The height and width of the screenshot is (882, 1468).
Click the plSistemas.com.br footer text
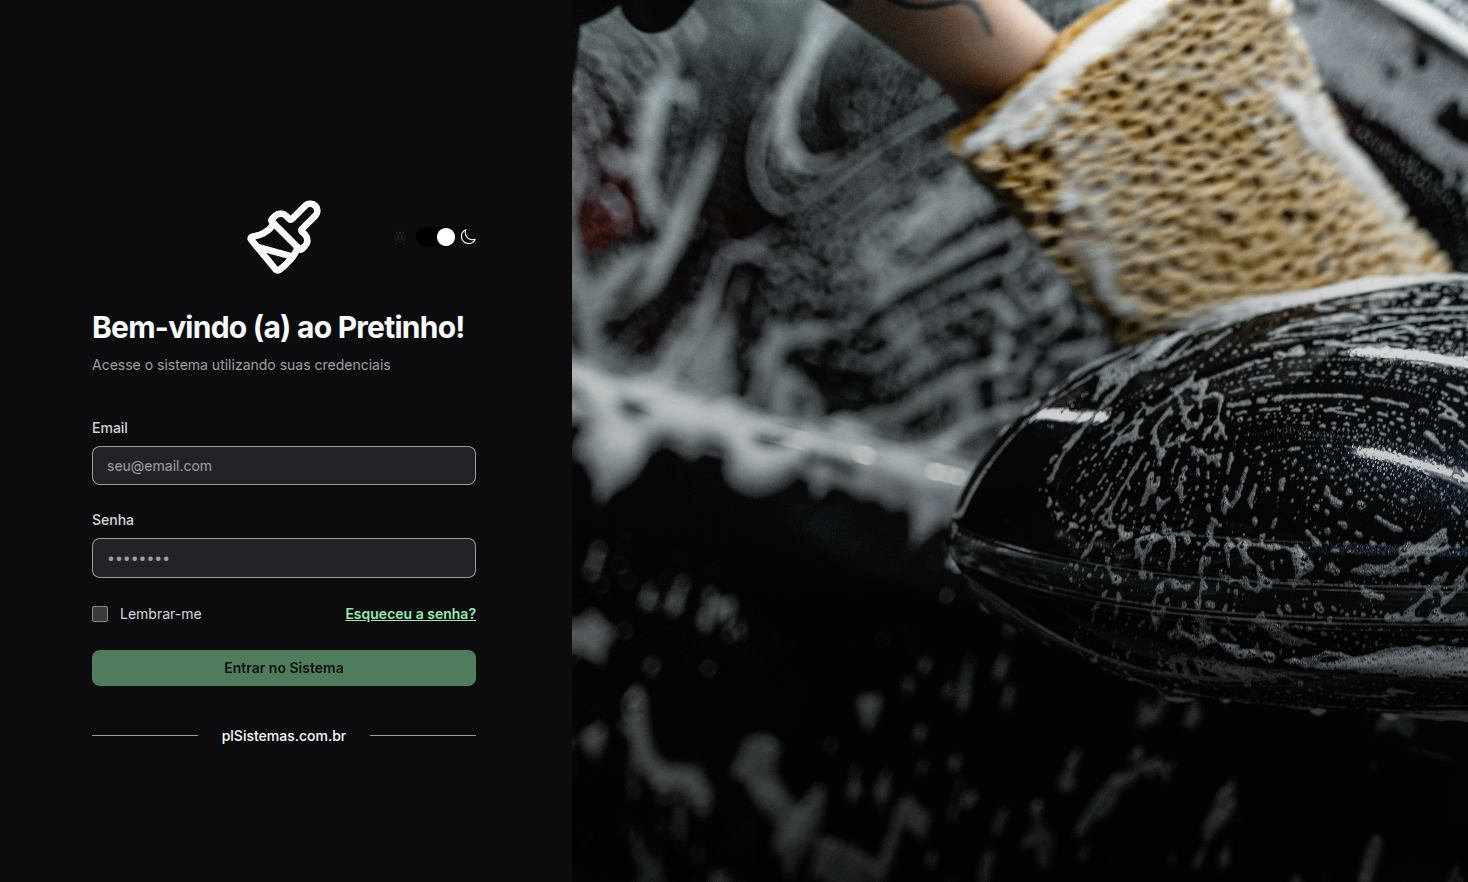point(284,736)
